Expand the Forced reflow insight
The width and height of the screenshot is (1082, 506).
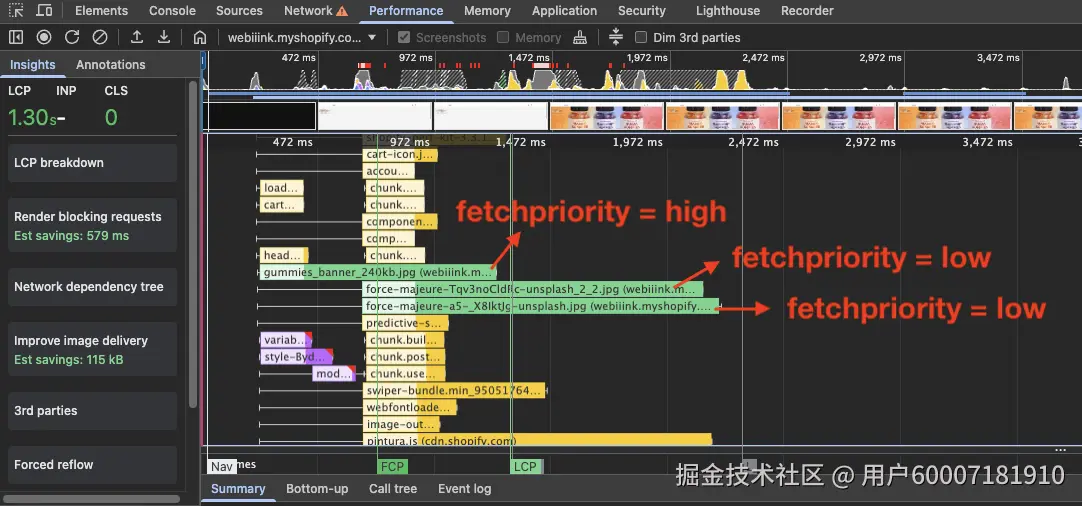click(x=92, y=465)
